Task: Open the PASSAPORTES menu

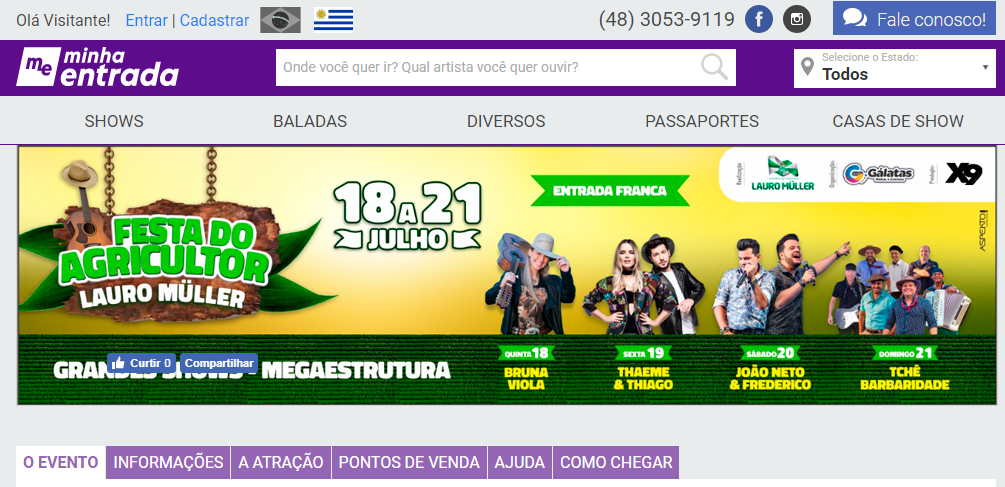Action: coord(702,121)
